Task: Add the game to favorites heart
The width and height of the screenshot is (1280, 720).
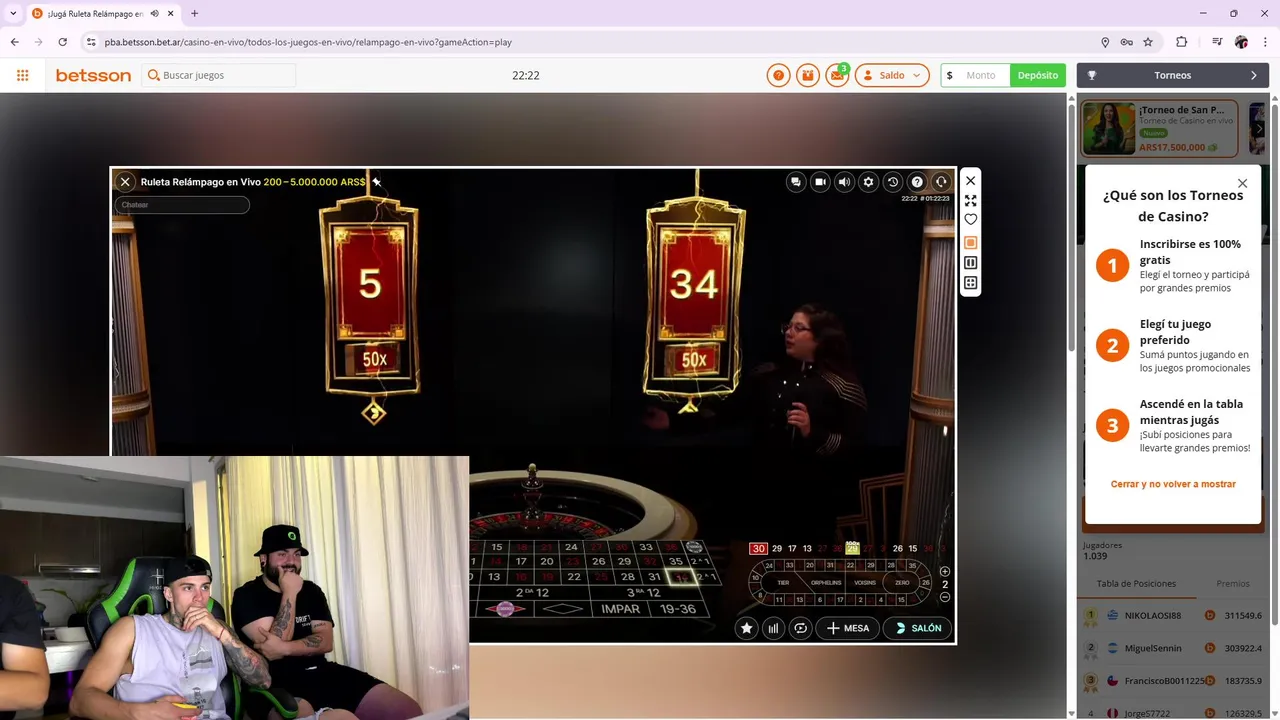Action: (x=970, y=220)
